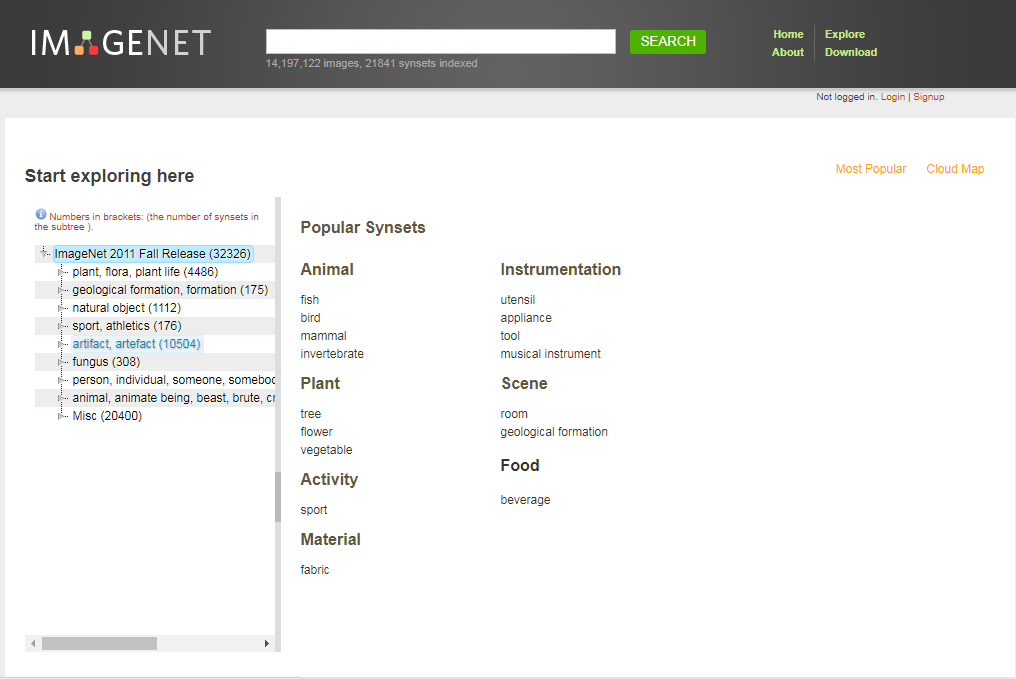
Task: Click the right arrow of horizontal scrollbar
Action: 266,643
